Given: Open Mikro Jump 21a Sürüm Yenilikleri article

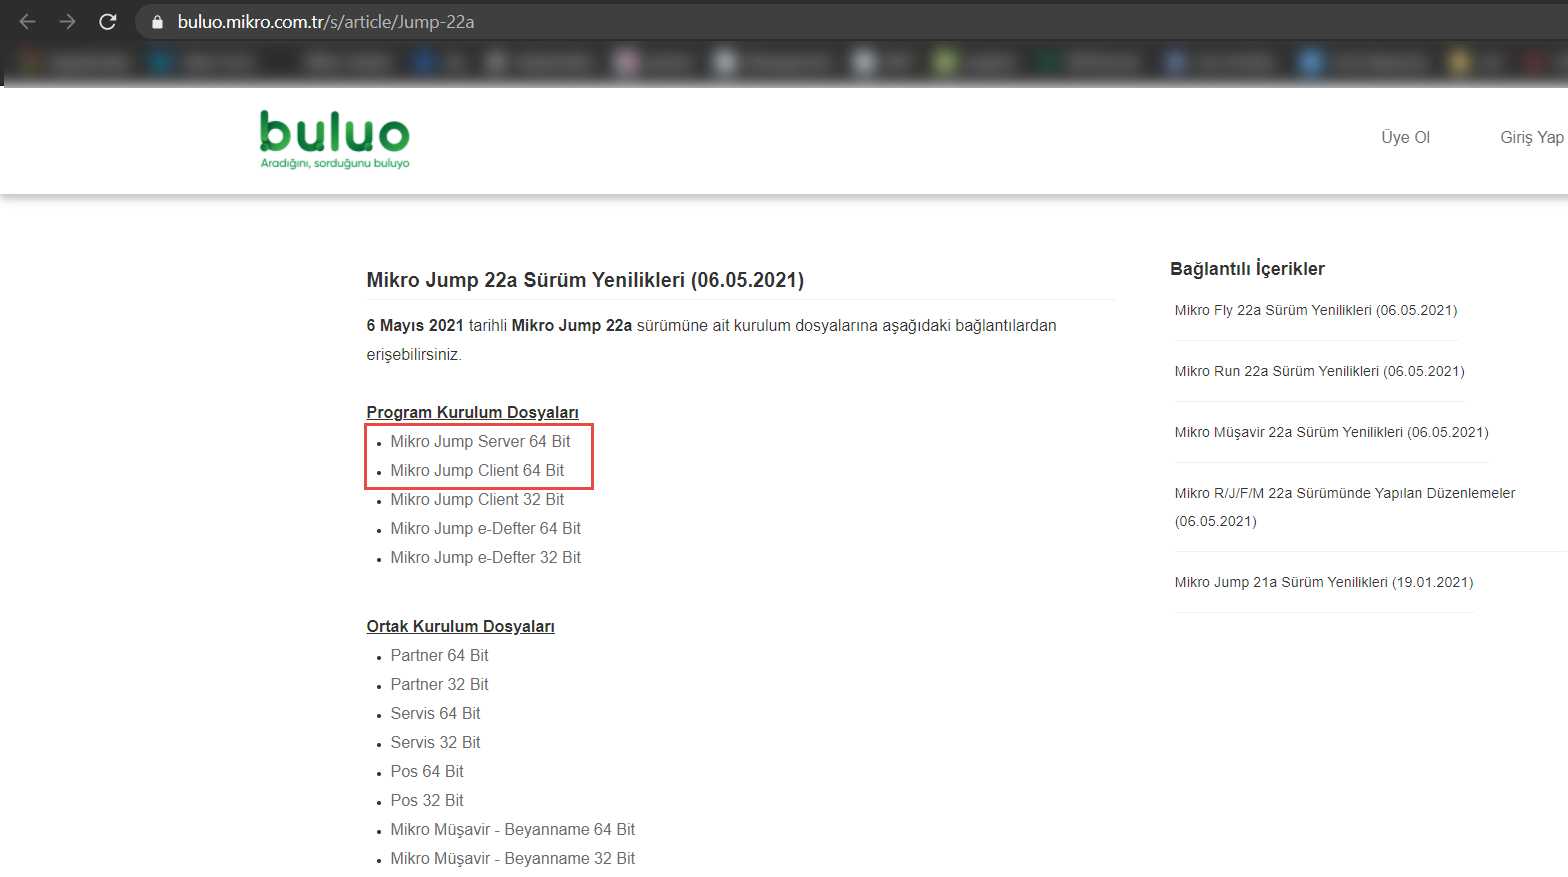Looking at the screenshot, I should coord(1323,582).
